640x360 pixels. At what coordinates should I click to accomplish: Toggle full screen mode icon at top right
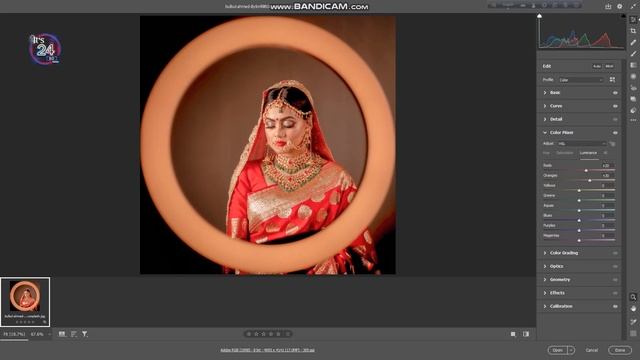click(x=633, y=6)
